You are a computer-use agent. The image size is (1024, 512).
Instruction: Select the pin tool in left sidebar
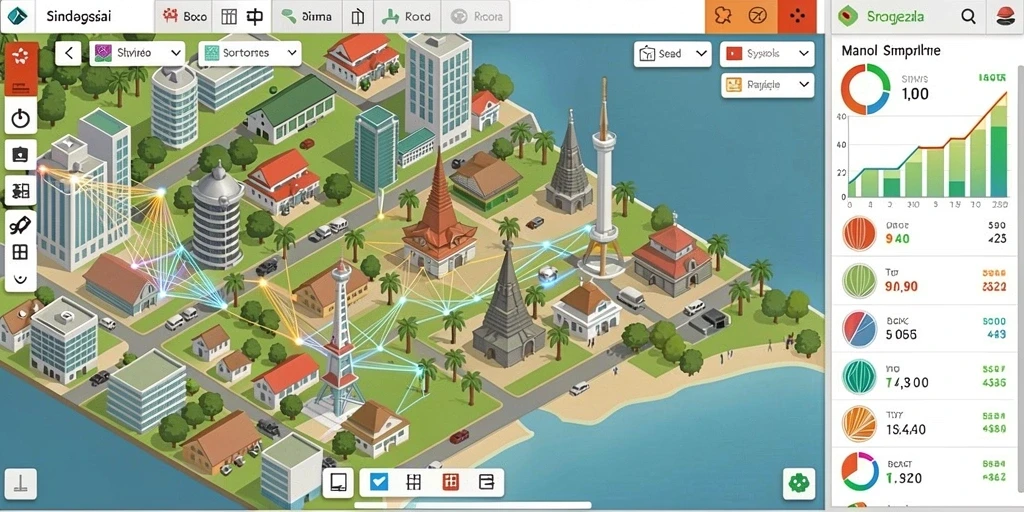point(20,226)
